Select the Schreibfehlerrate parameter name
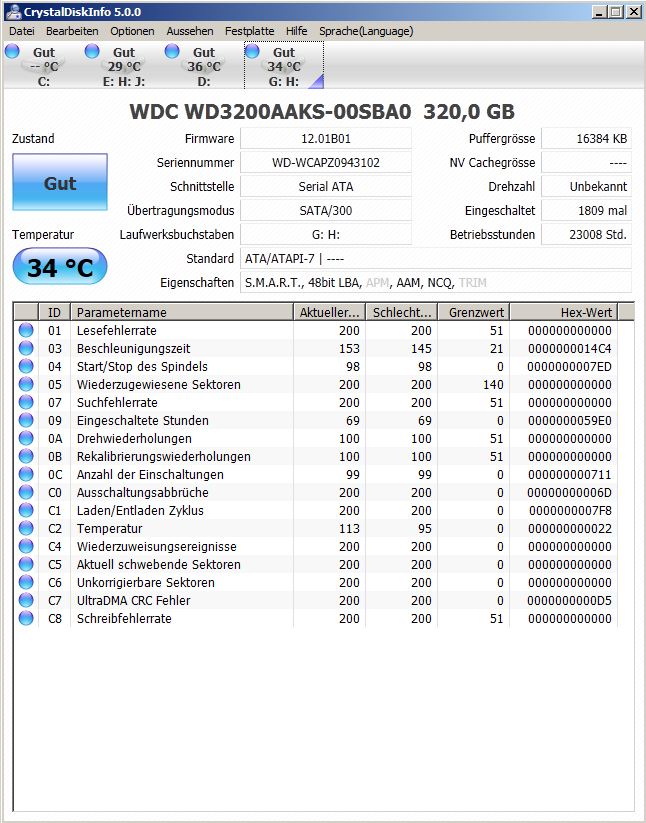Viewport: 646px width, 823px height. (124, 618)
